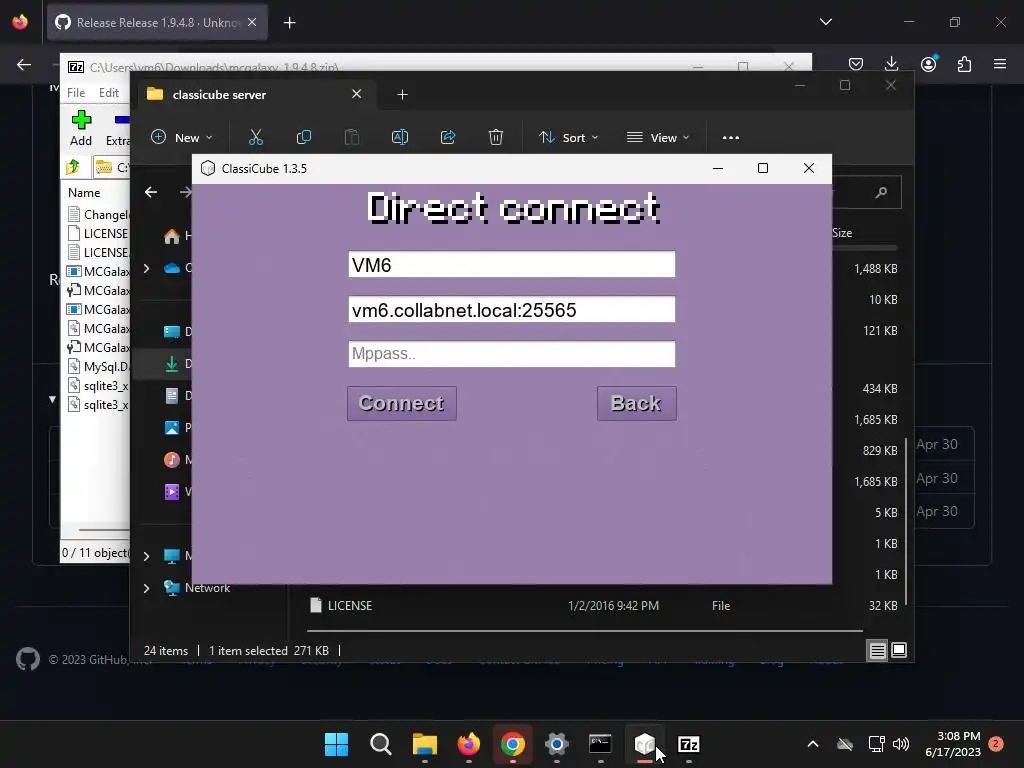Open Windows Search from the taskbar

coord(380,744)
